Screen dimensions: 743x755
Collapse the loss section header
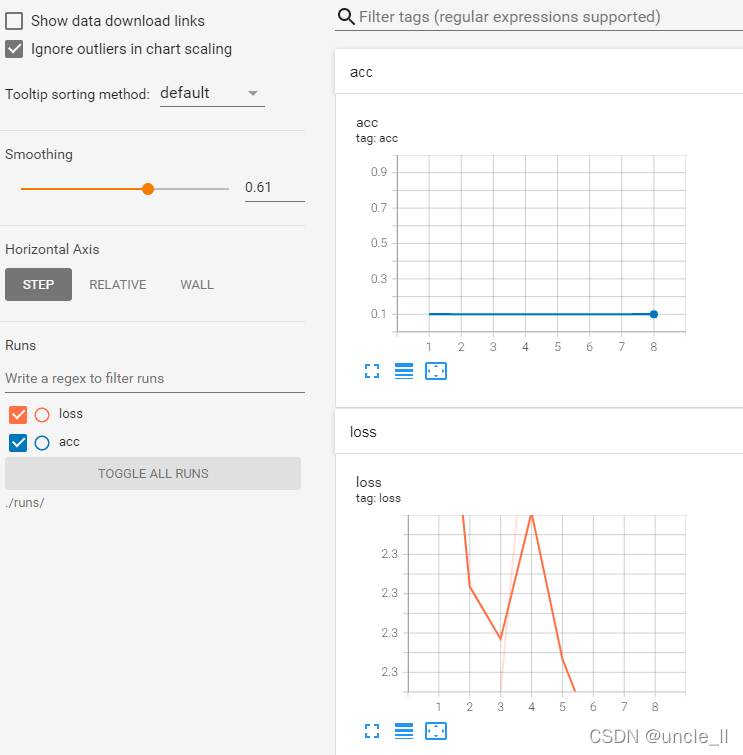[539, 431]
